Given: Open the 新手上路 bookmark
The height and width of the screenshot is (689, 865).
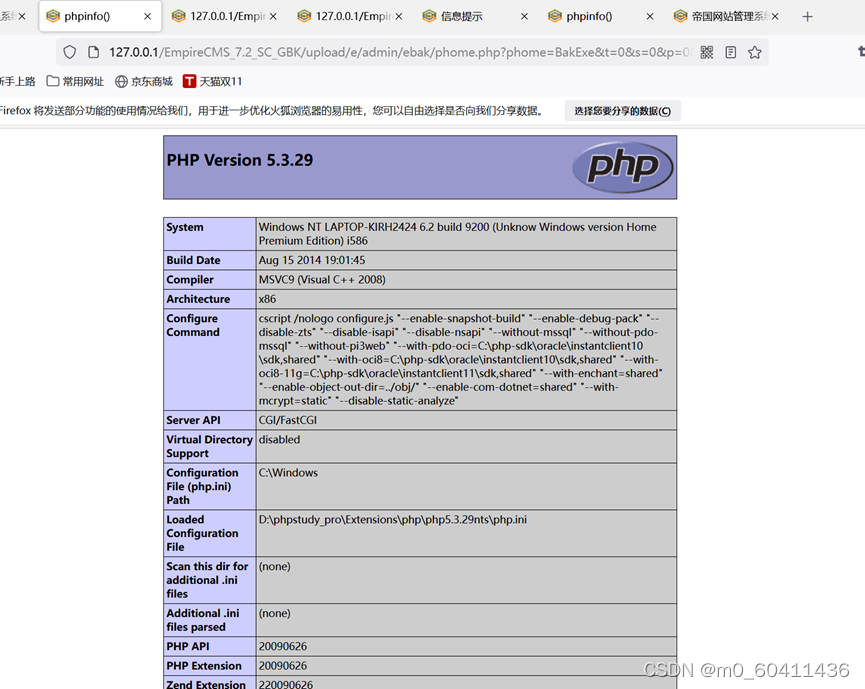Looking at the screenshot, I should (x=18, y=82).
